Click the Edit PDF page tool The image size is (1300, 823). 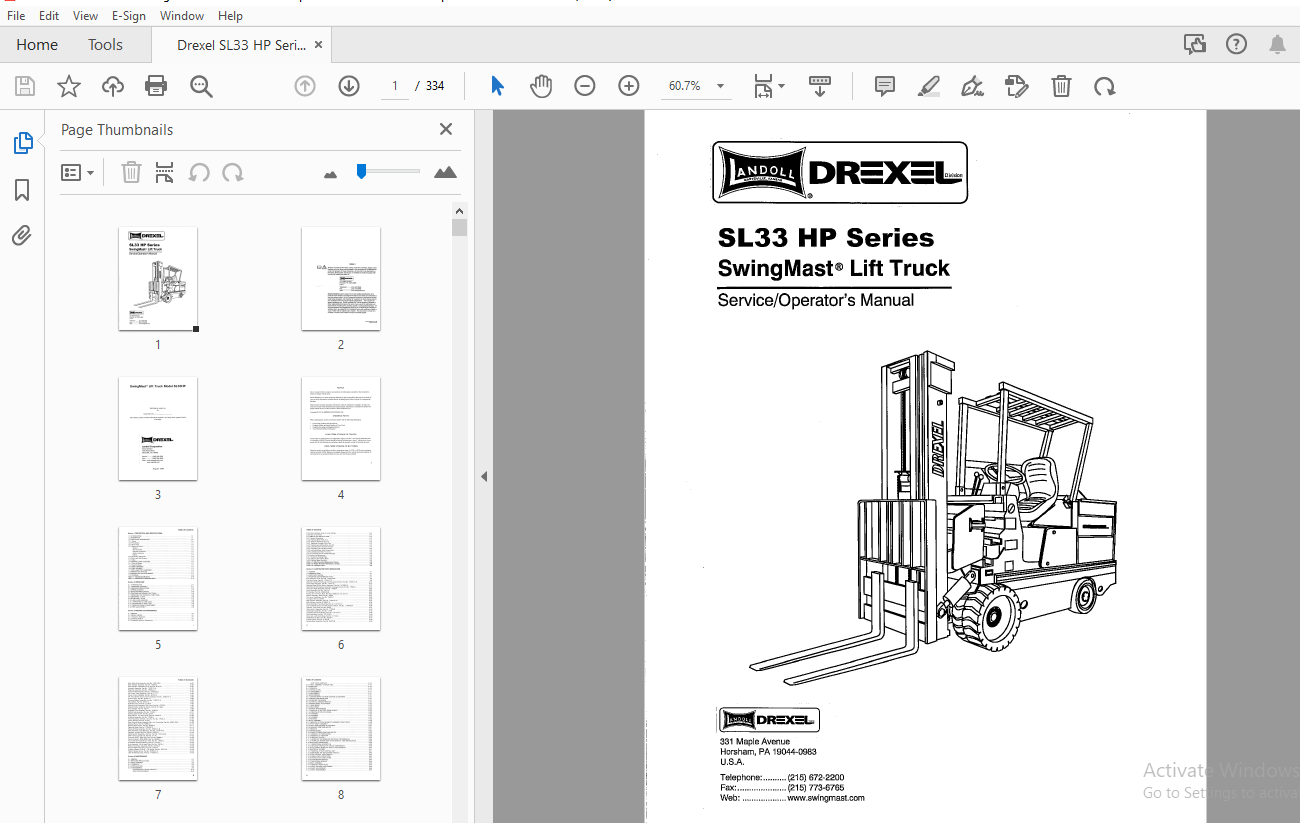1017,86
